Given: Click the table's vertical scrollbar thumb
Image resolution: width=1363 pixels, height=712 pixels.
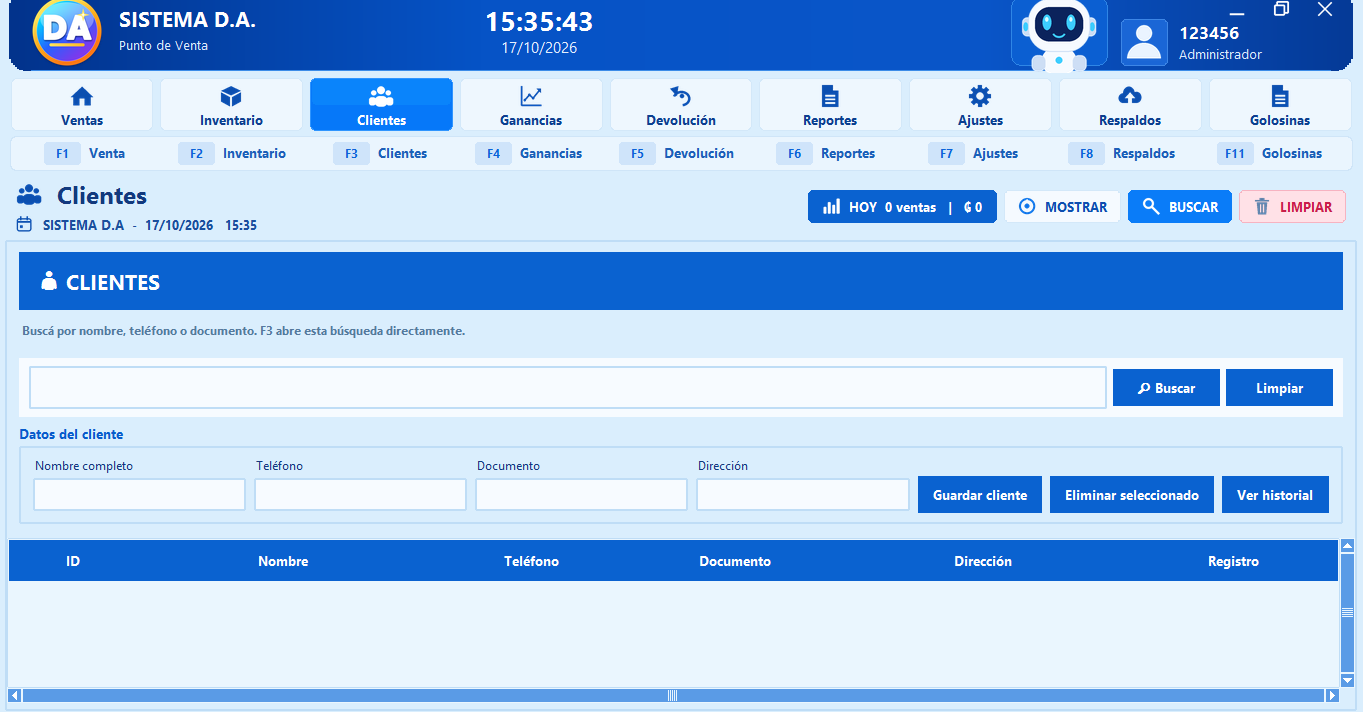Looking at the screenshot, I should pyautogui.click(x=1347, y=612).
